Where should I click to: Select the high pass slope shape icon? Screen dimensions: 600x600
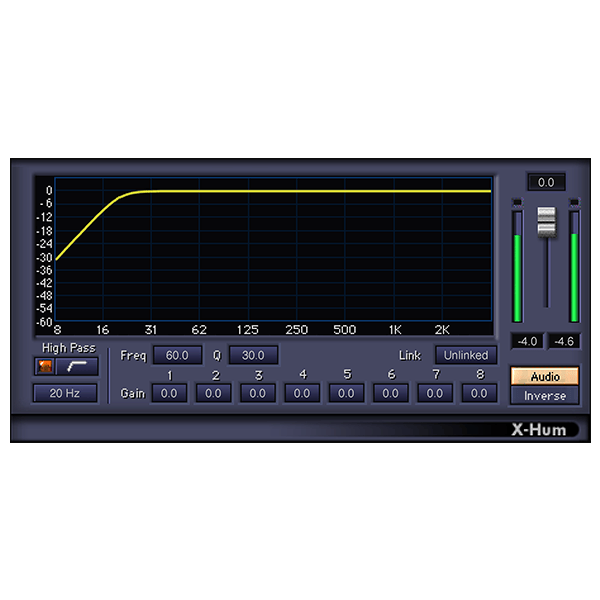(77, 366)
